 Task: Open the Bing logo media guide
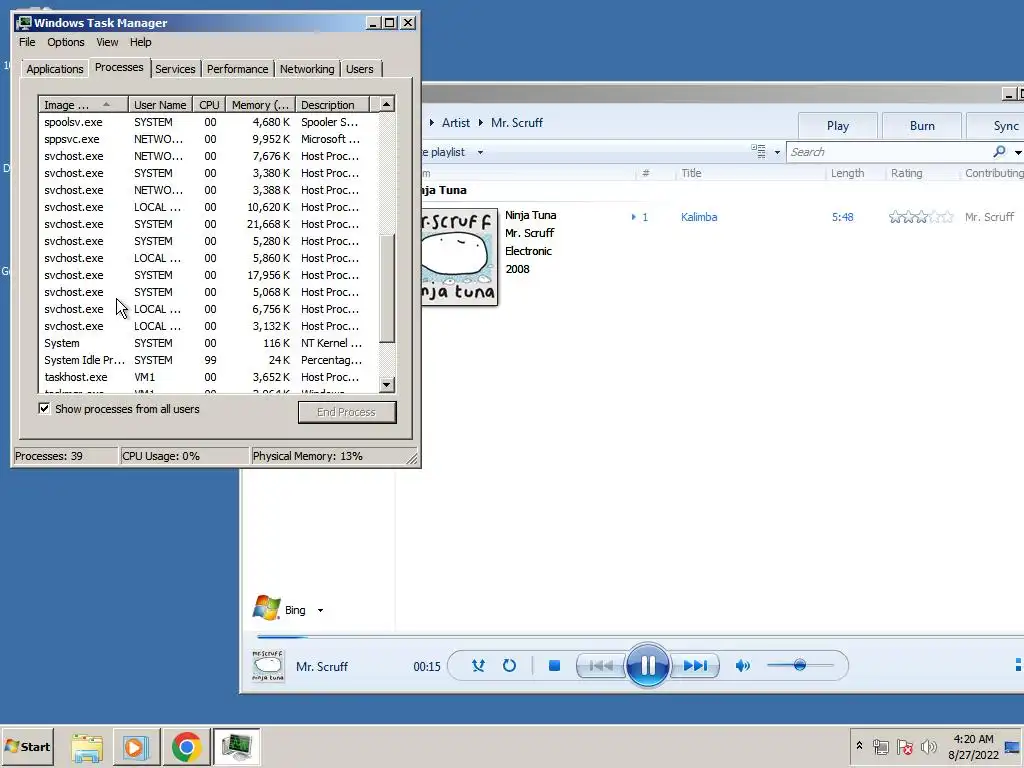click(x=266, y=608)
